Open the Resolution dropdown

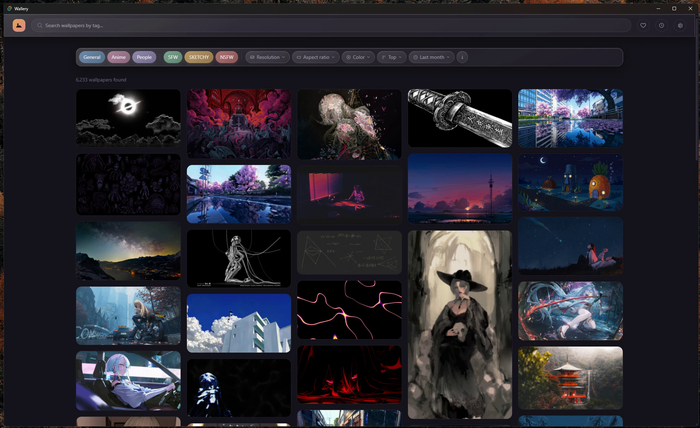[x=267, y=57]
